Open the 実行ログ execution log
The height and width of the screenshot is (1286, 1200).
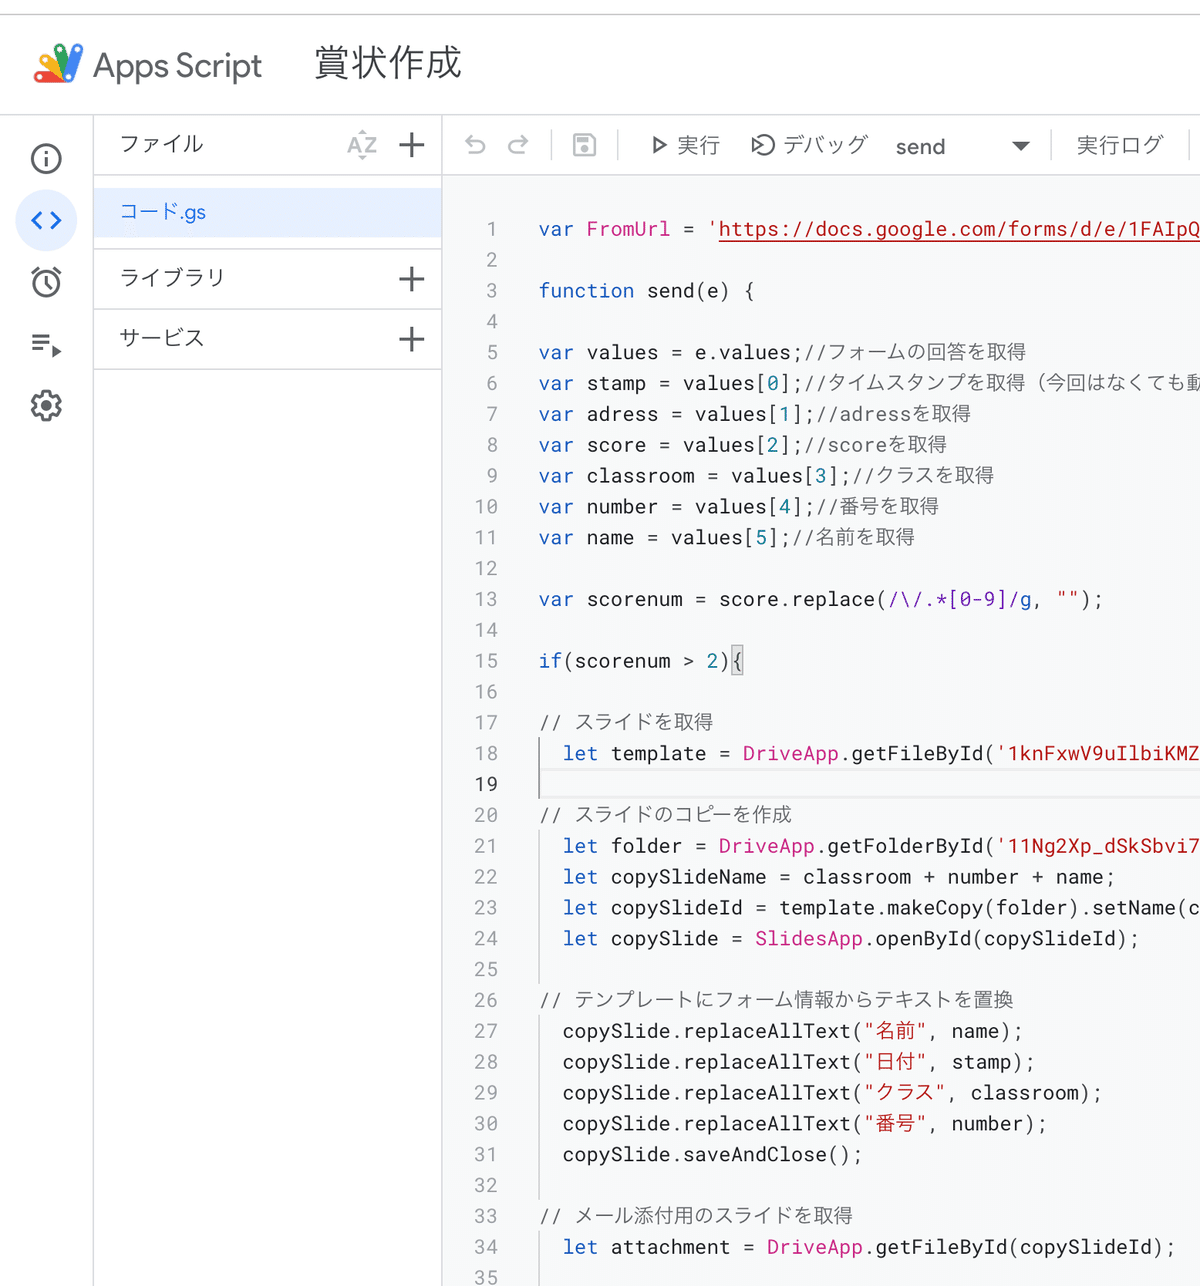click(1119, 145)
